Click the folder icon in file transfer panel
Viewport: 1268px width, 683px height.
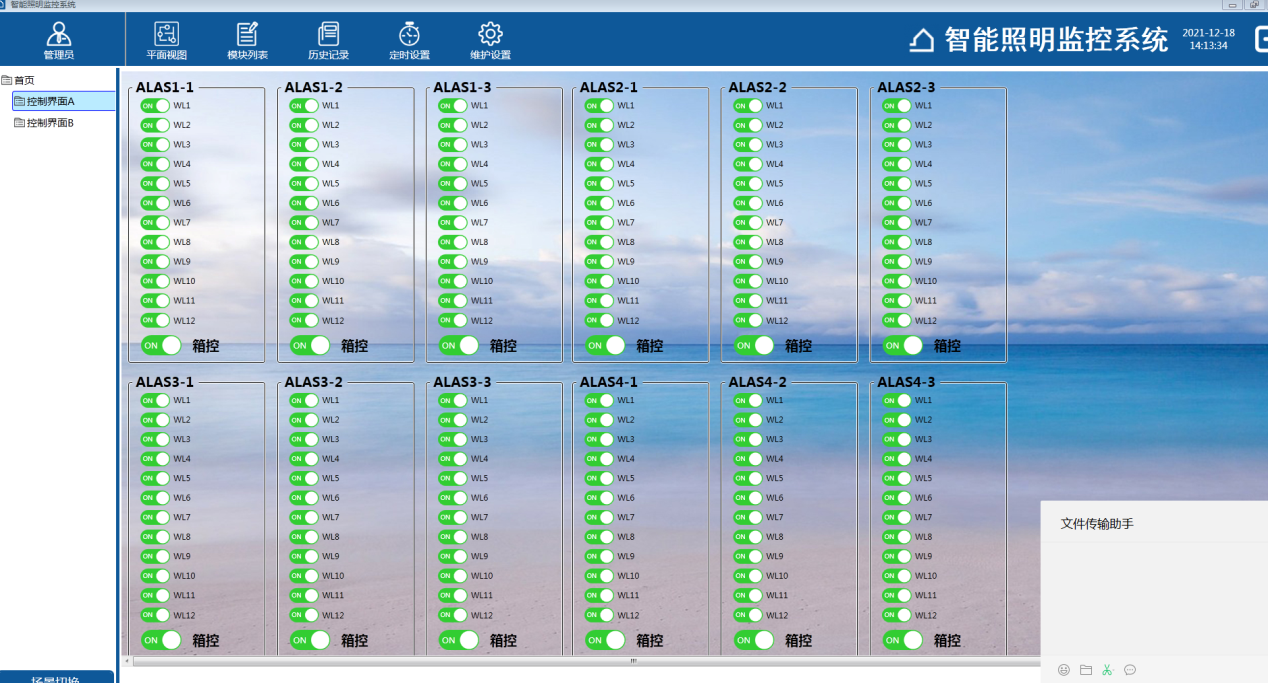coord(1086,670)
